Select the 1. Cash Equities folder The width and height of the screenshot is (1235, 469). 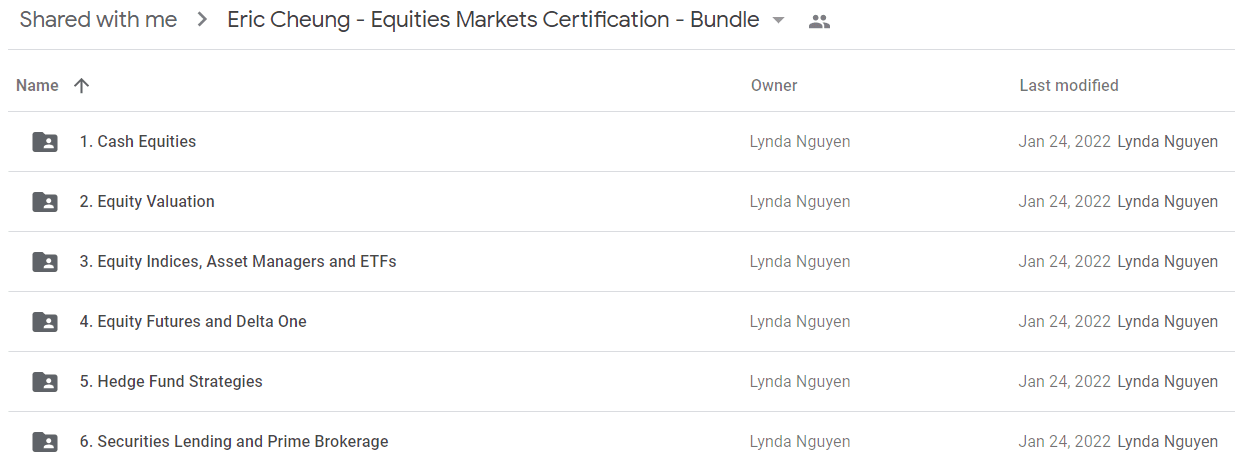coord(621,142)
